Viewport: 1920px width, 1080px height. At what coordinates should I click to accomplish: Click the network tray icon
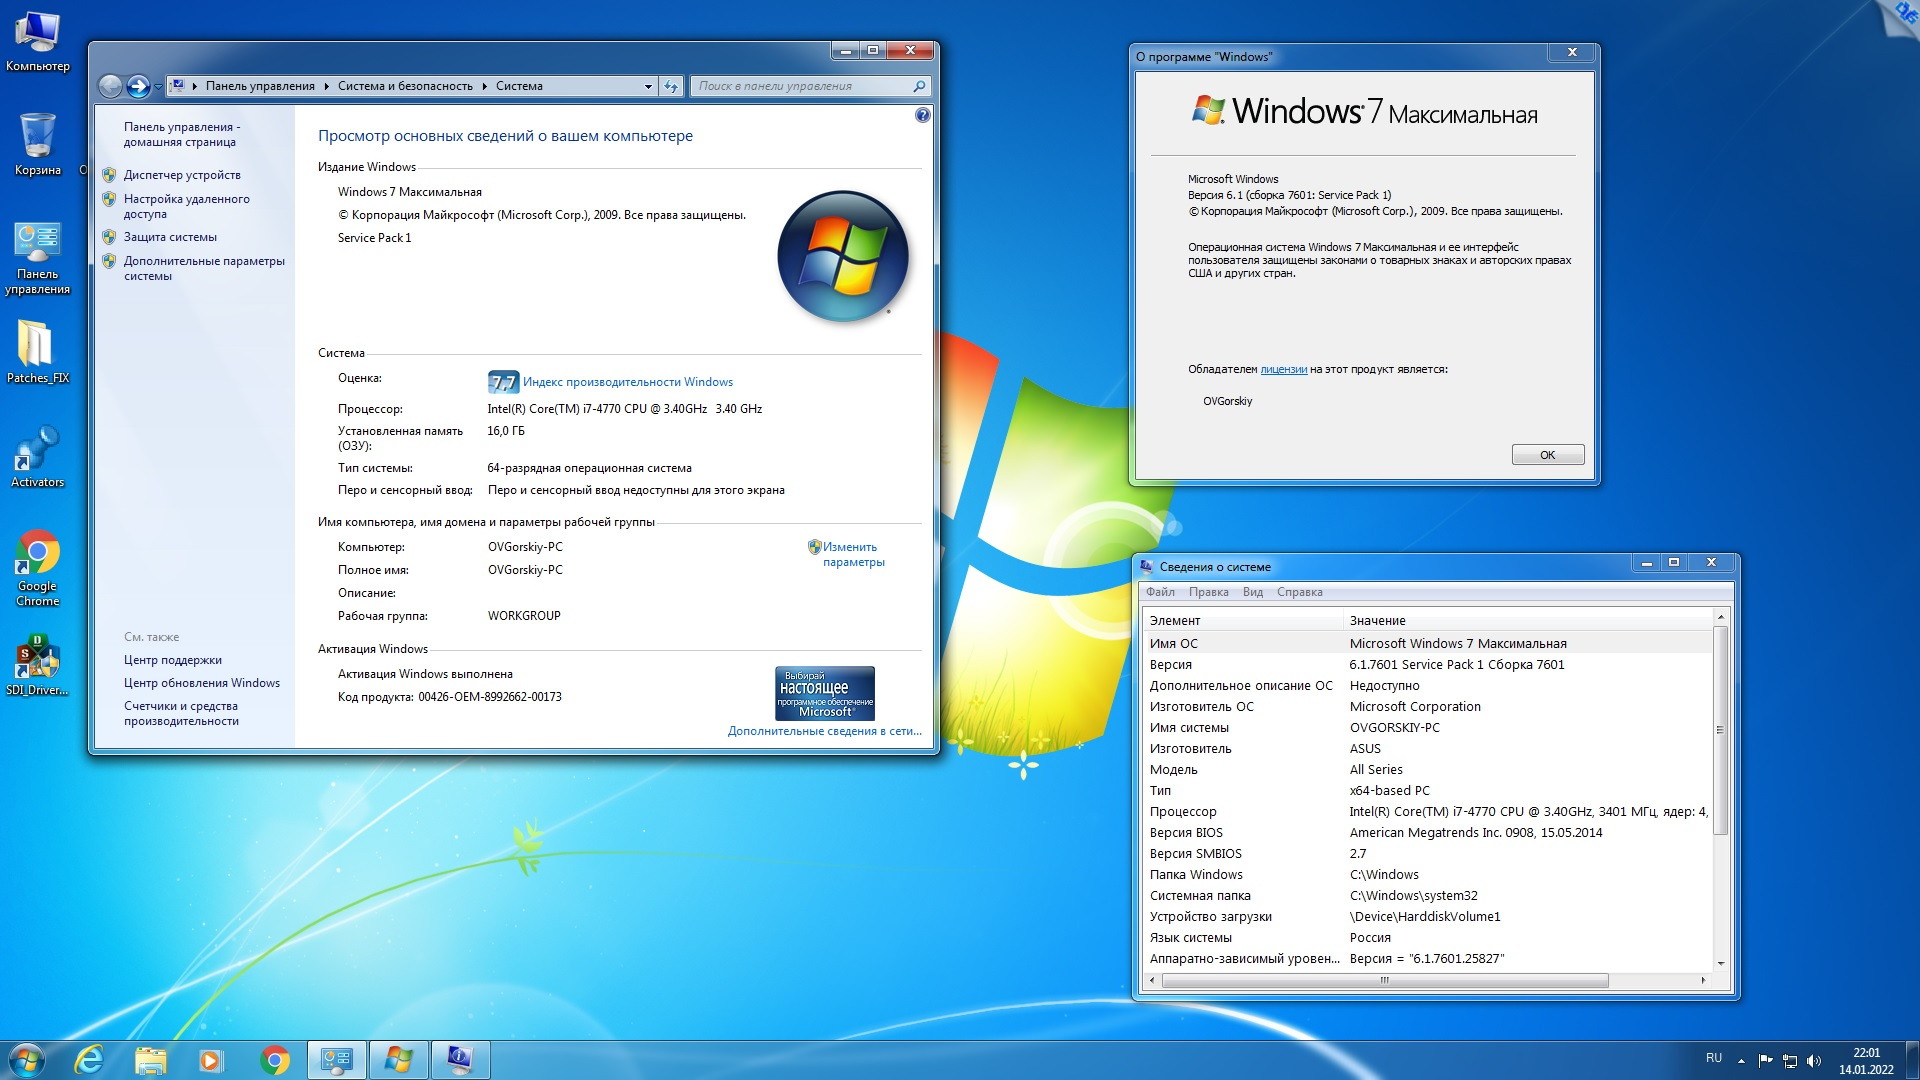click(x=1790, y=1060)
